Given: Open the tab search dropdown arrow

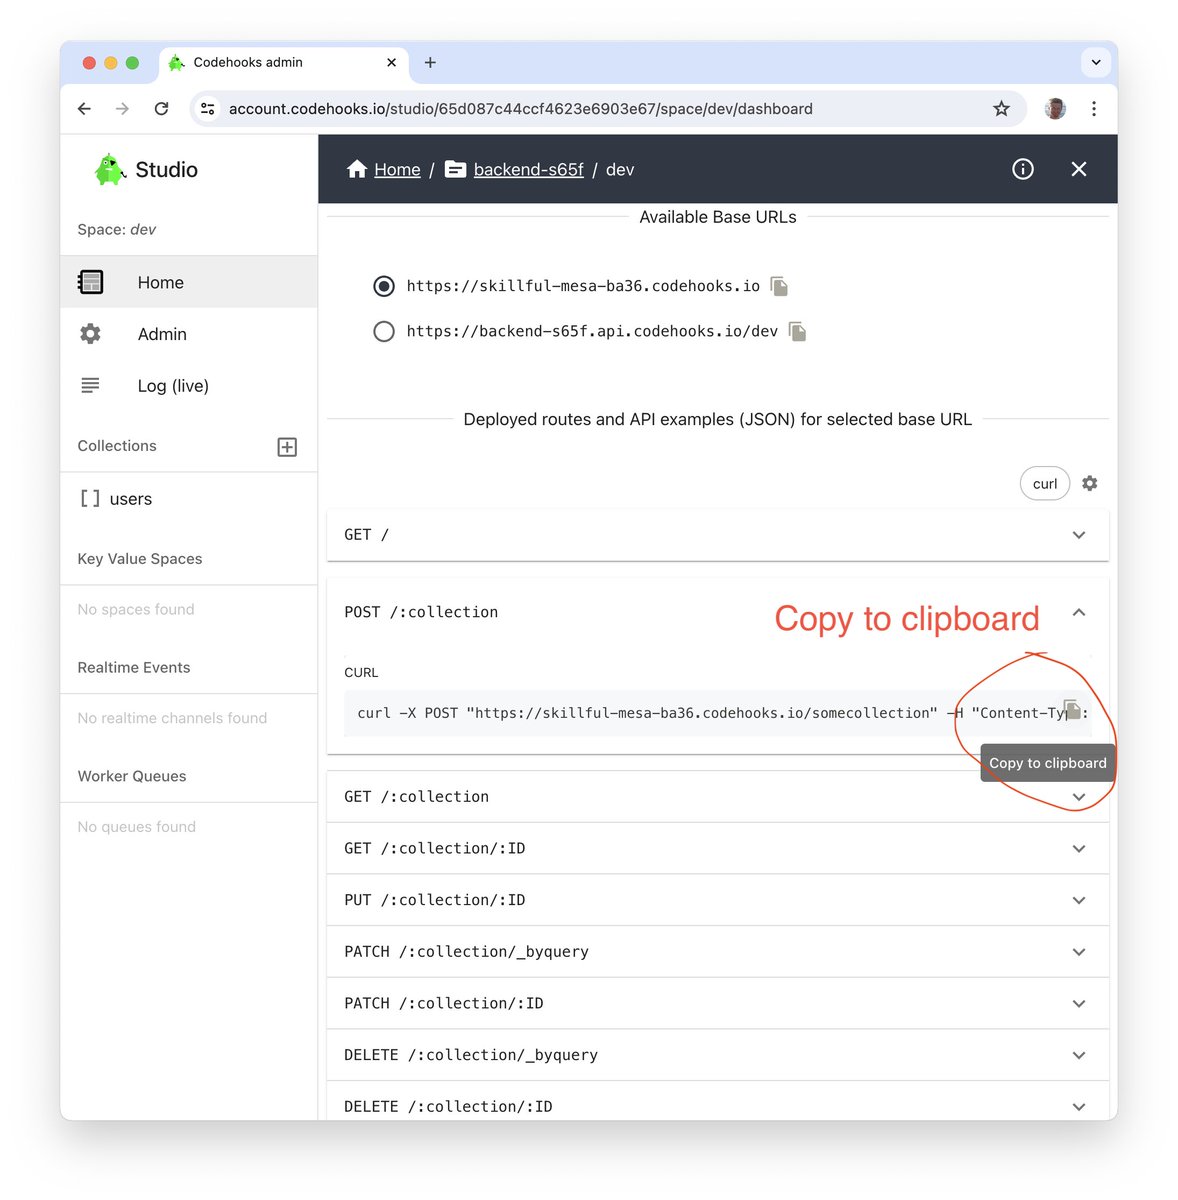Looking at the screenshot, I should (1096, 62).
